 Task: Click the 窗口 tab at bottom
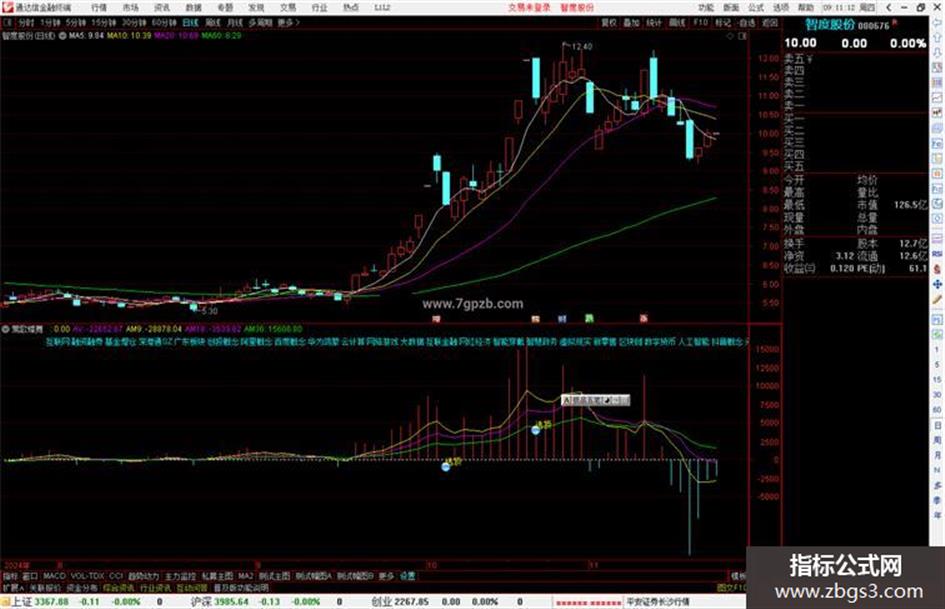click(x=30, y=576)
